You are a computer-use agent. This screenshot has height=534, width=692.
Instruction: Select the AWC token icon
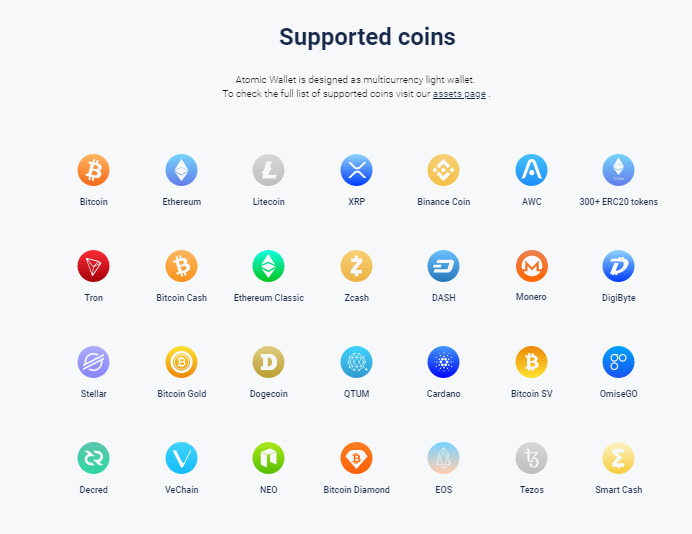click(x=531, y=170)
